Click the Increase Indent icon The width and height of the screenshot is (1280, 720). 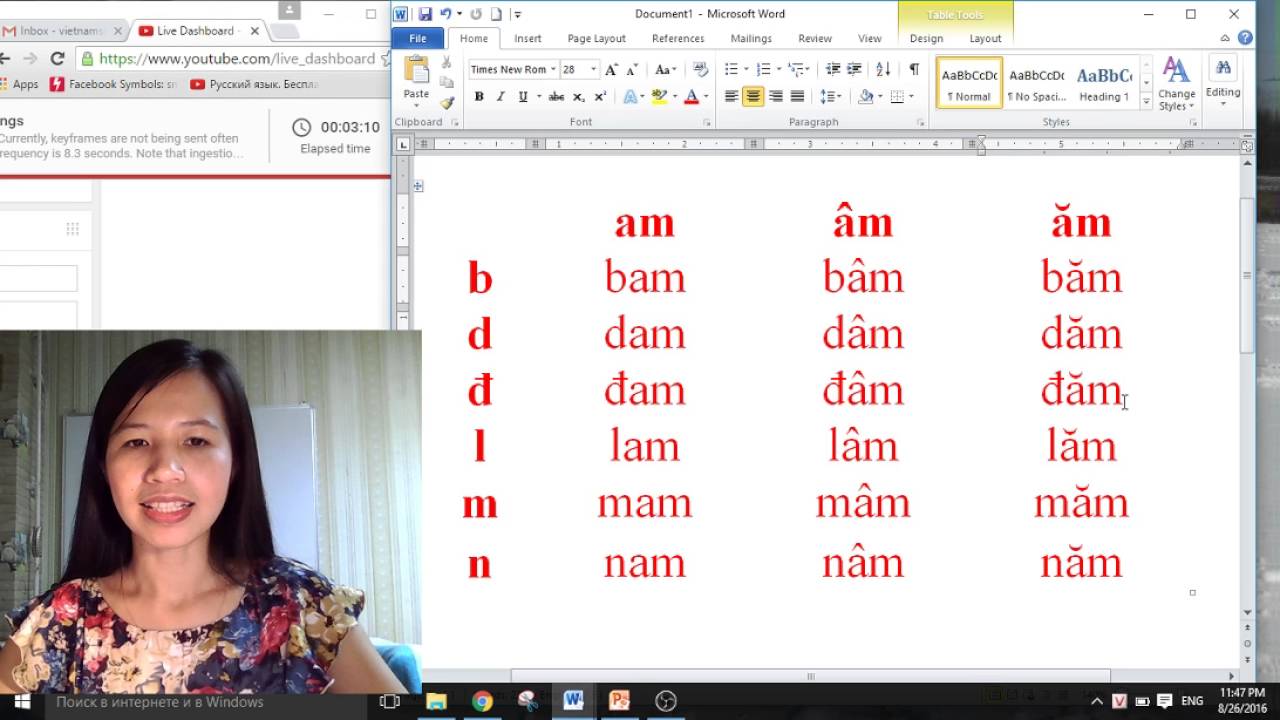pos(854,69)
